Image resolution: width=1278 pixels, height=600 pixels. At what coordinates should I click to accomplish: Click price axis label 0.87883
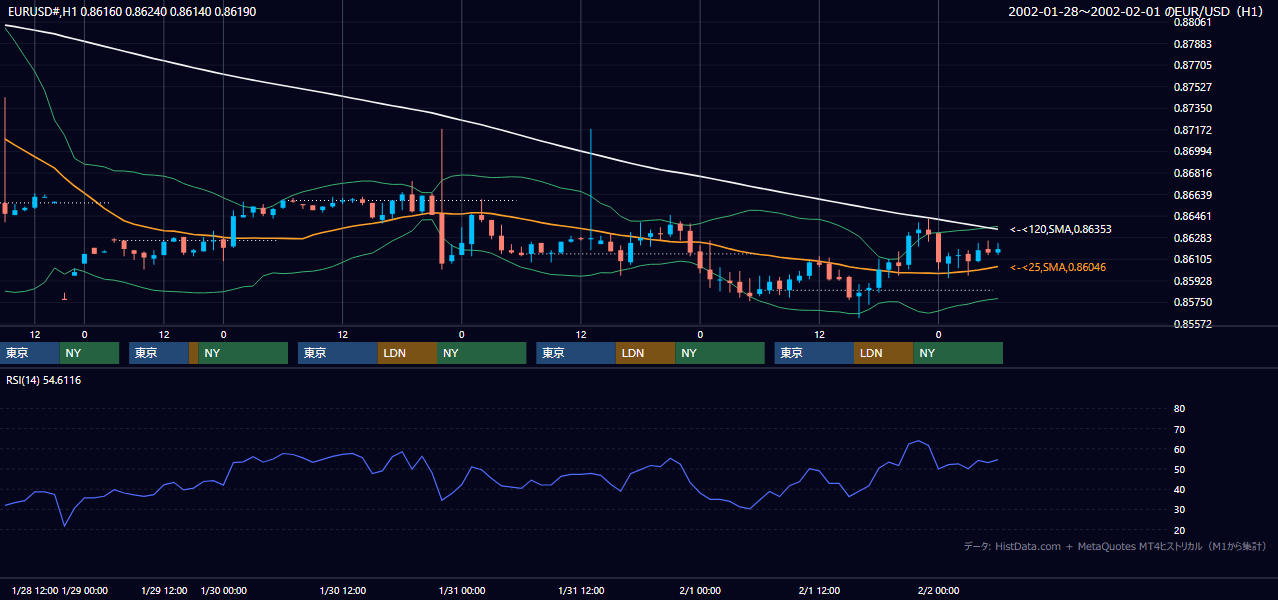pyautogui.click(x=1192, y=44)
